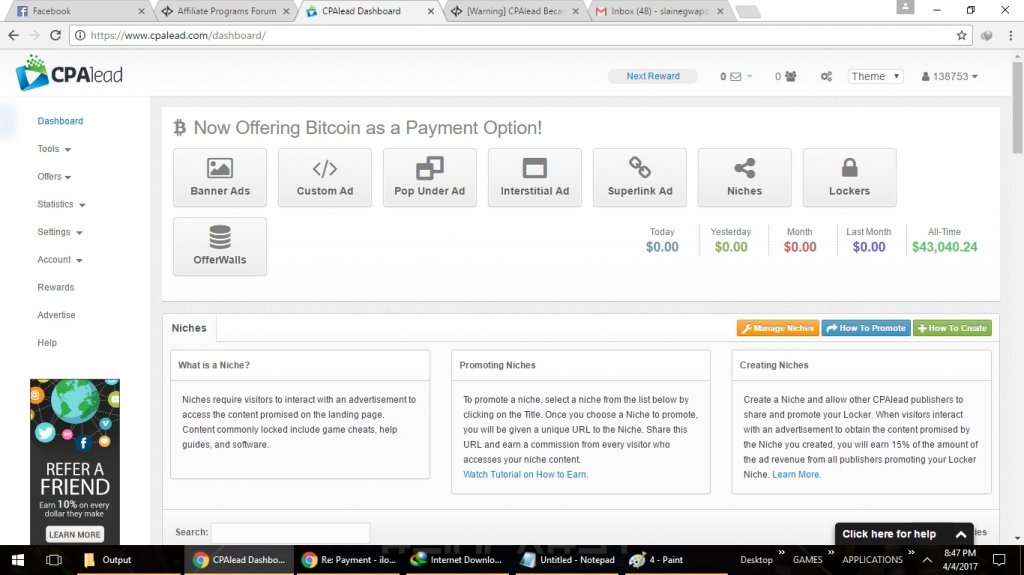This screenshot has height=575, width=1024.
Task: Expand the Statistics sidebar menu
Action: click(61, 205)
